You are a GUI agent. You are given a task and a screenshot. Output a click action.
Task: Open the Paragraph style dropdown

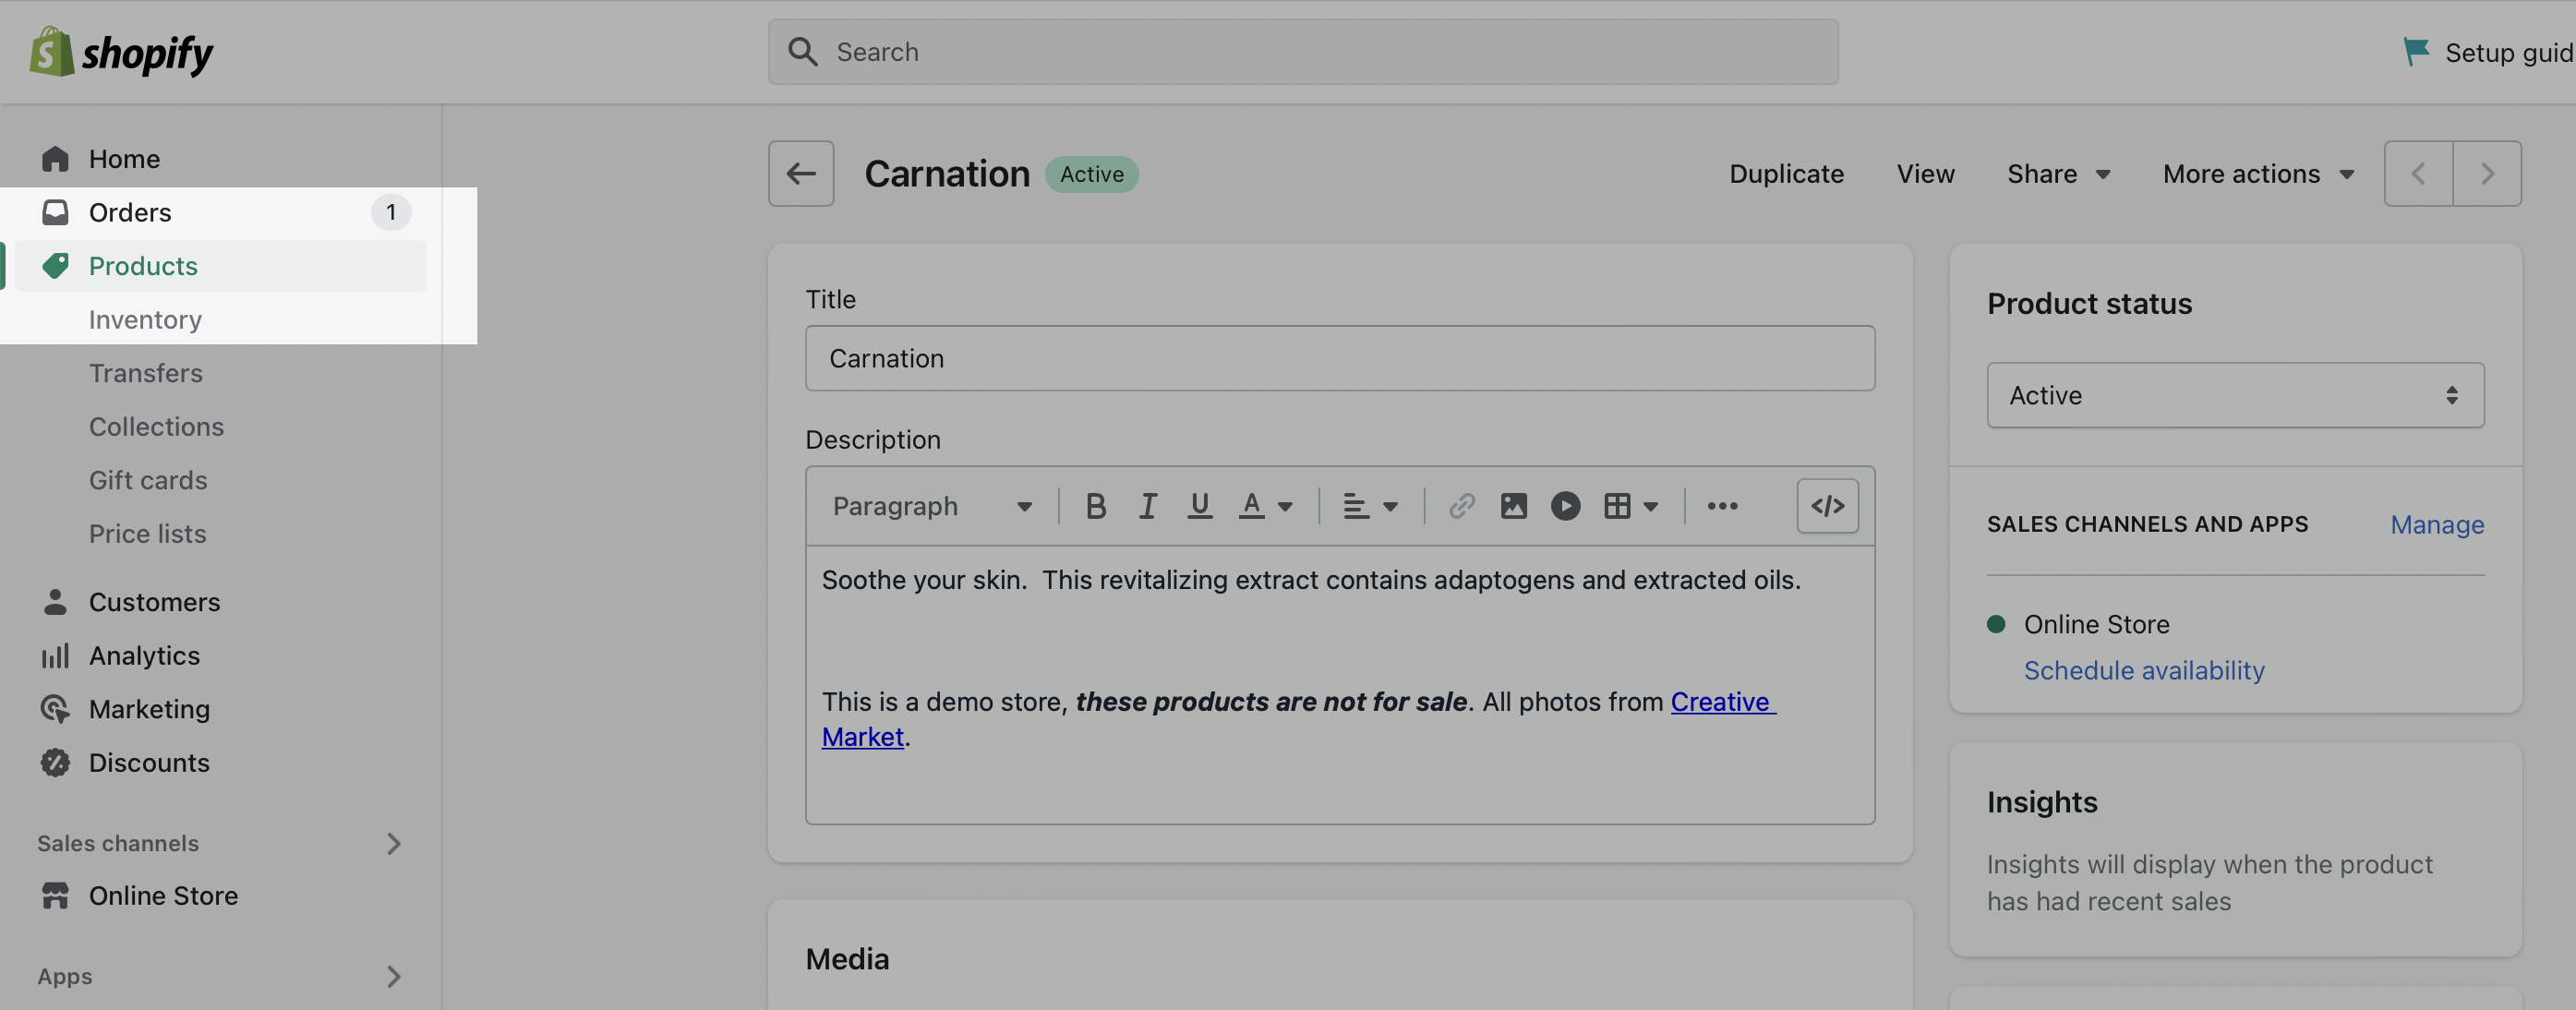[931, 506]
